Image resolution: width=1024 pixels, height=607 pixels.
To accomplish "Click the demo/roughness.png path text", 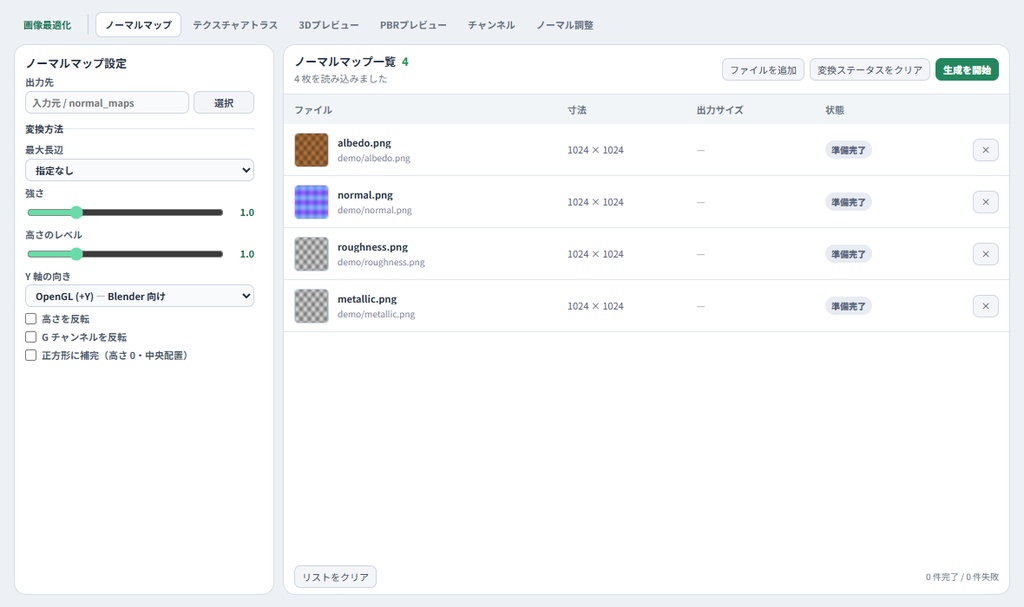I will [381, 262].
